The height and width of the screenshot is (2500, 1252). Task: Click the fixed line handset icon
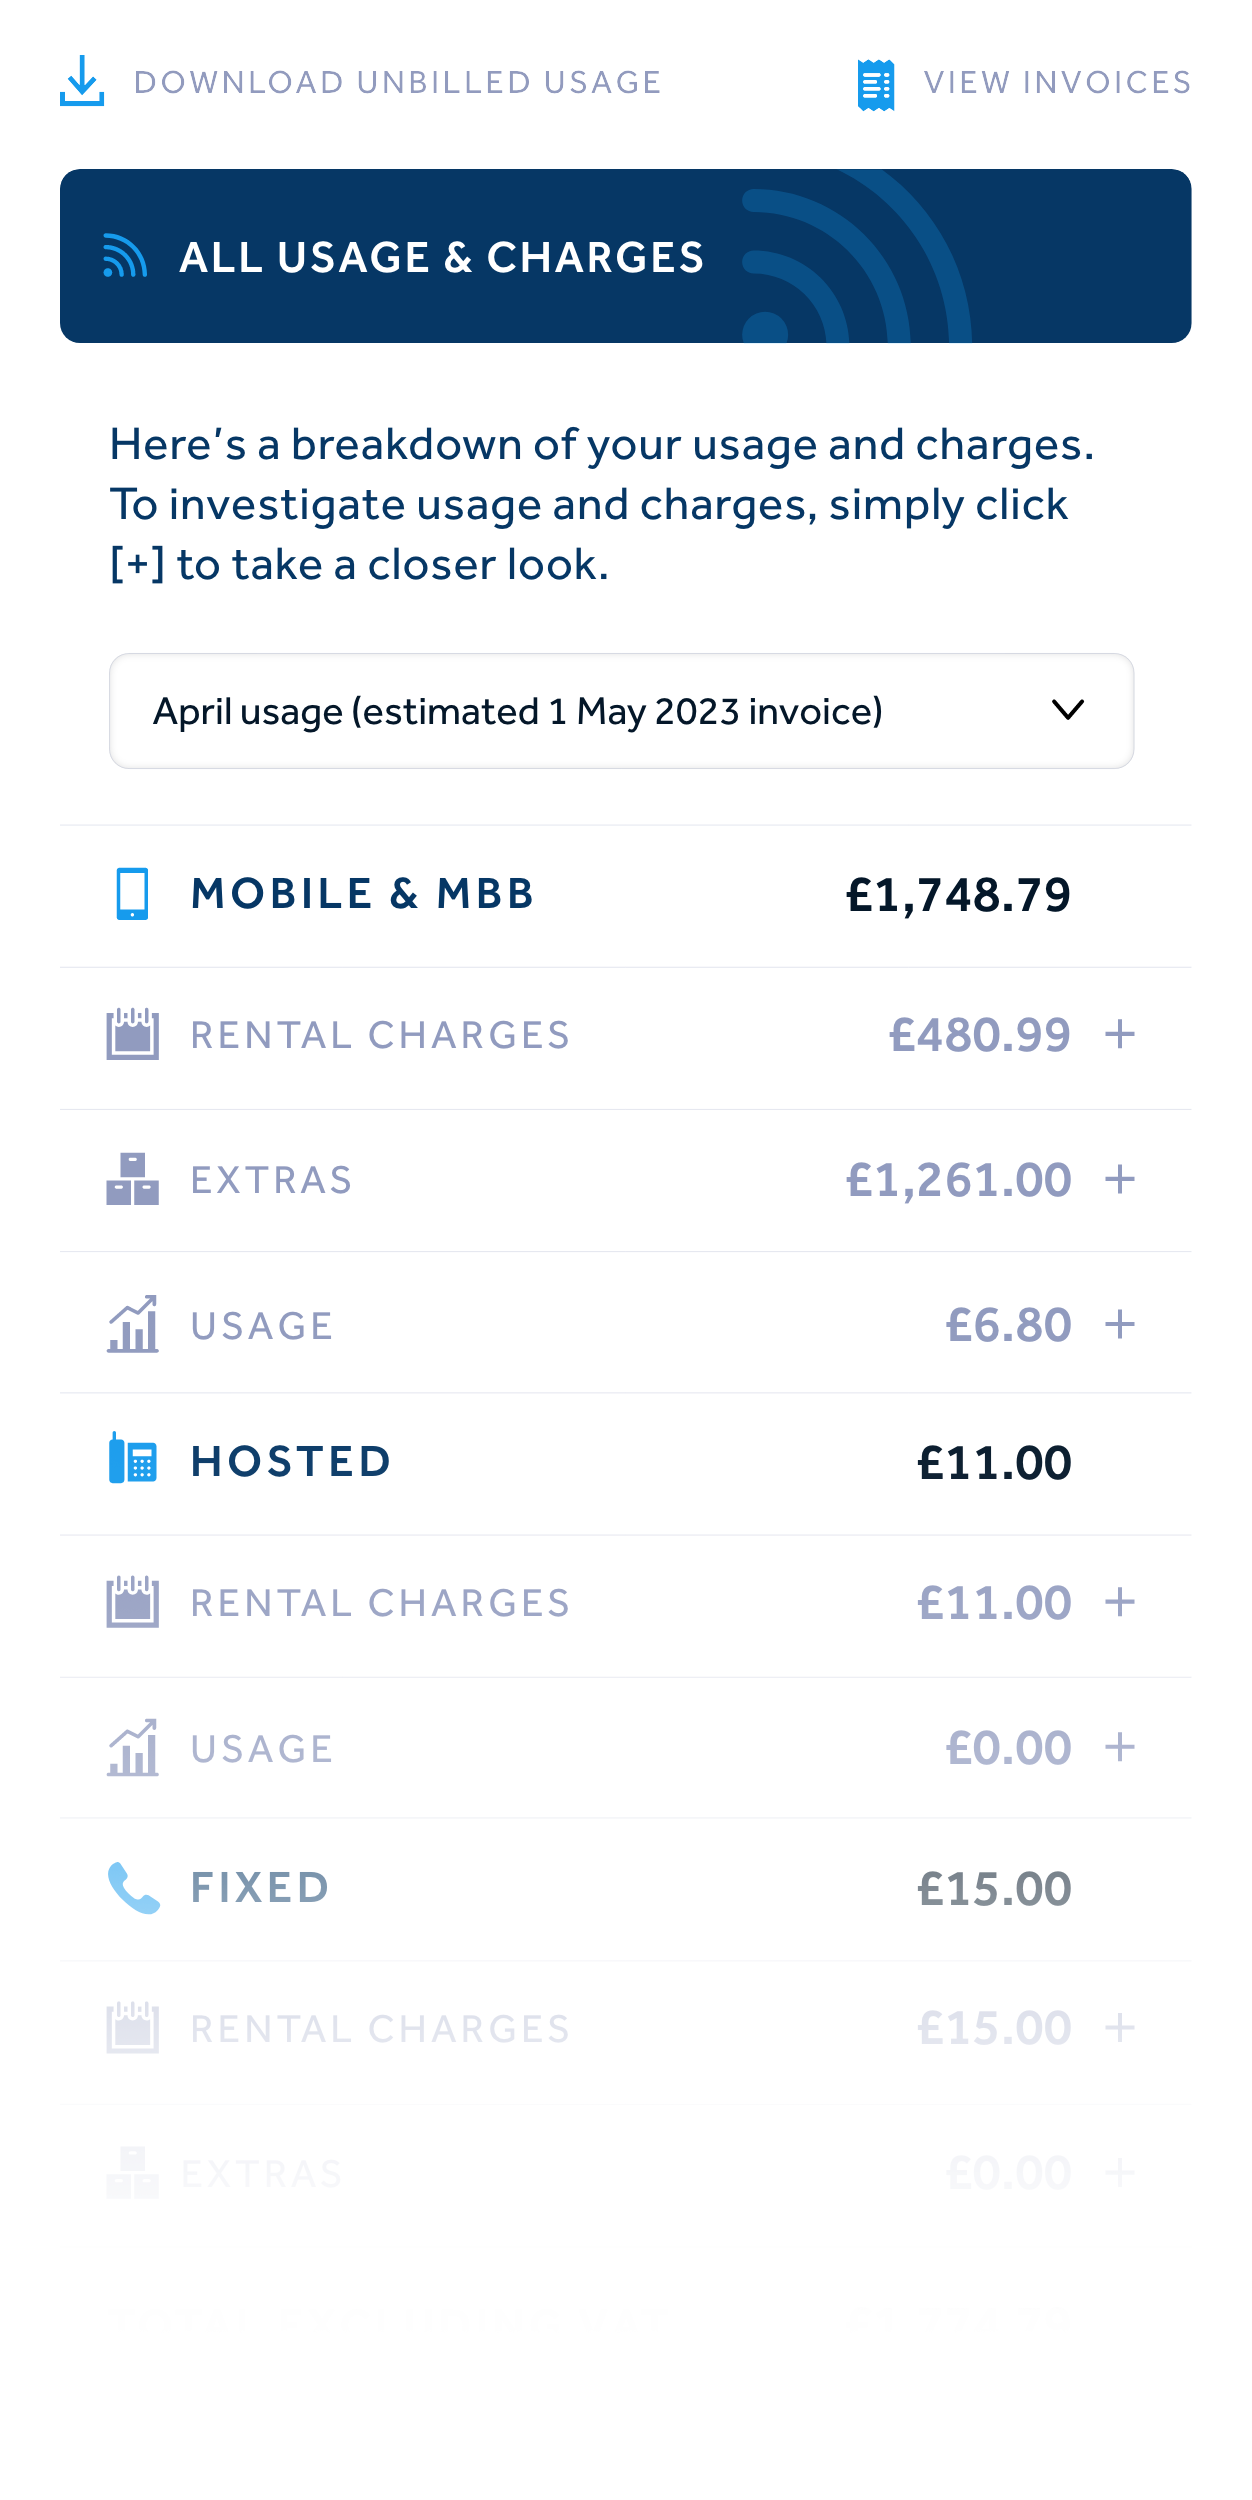point(133,1887)
